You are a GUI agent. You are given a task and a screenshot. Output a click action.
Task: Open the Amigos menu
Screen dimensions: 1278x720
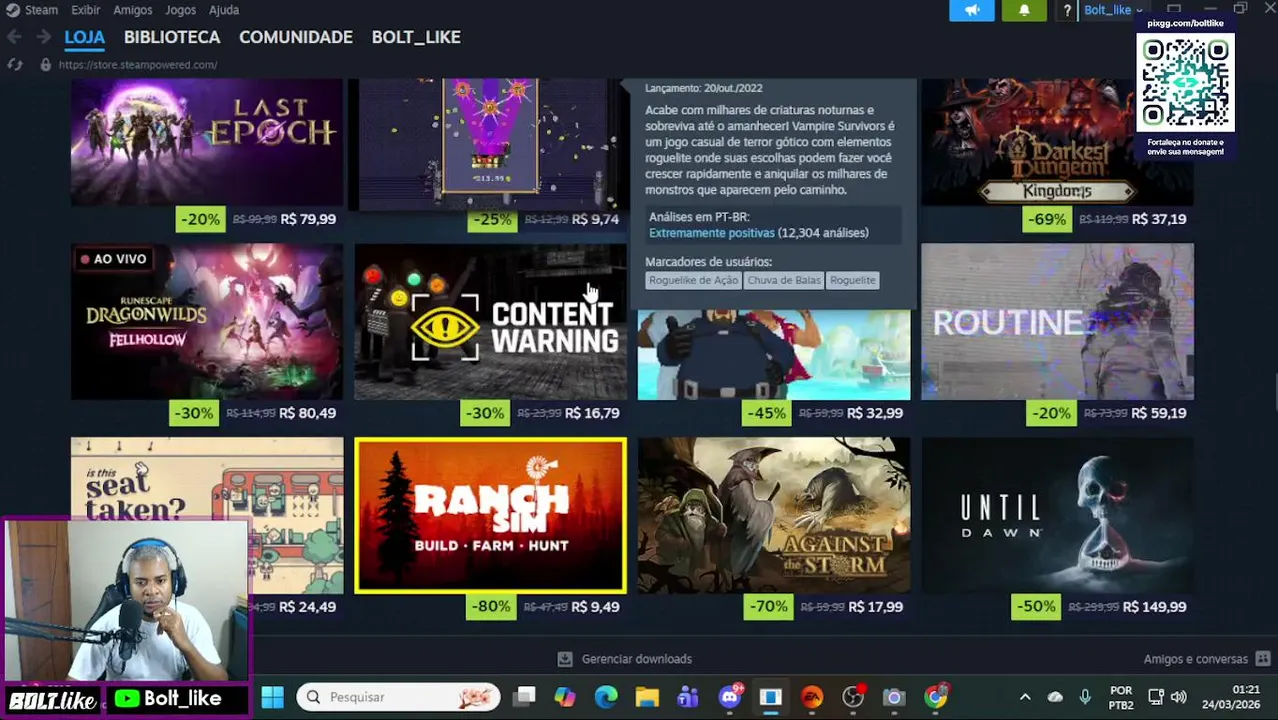(132, 10)
